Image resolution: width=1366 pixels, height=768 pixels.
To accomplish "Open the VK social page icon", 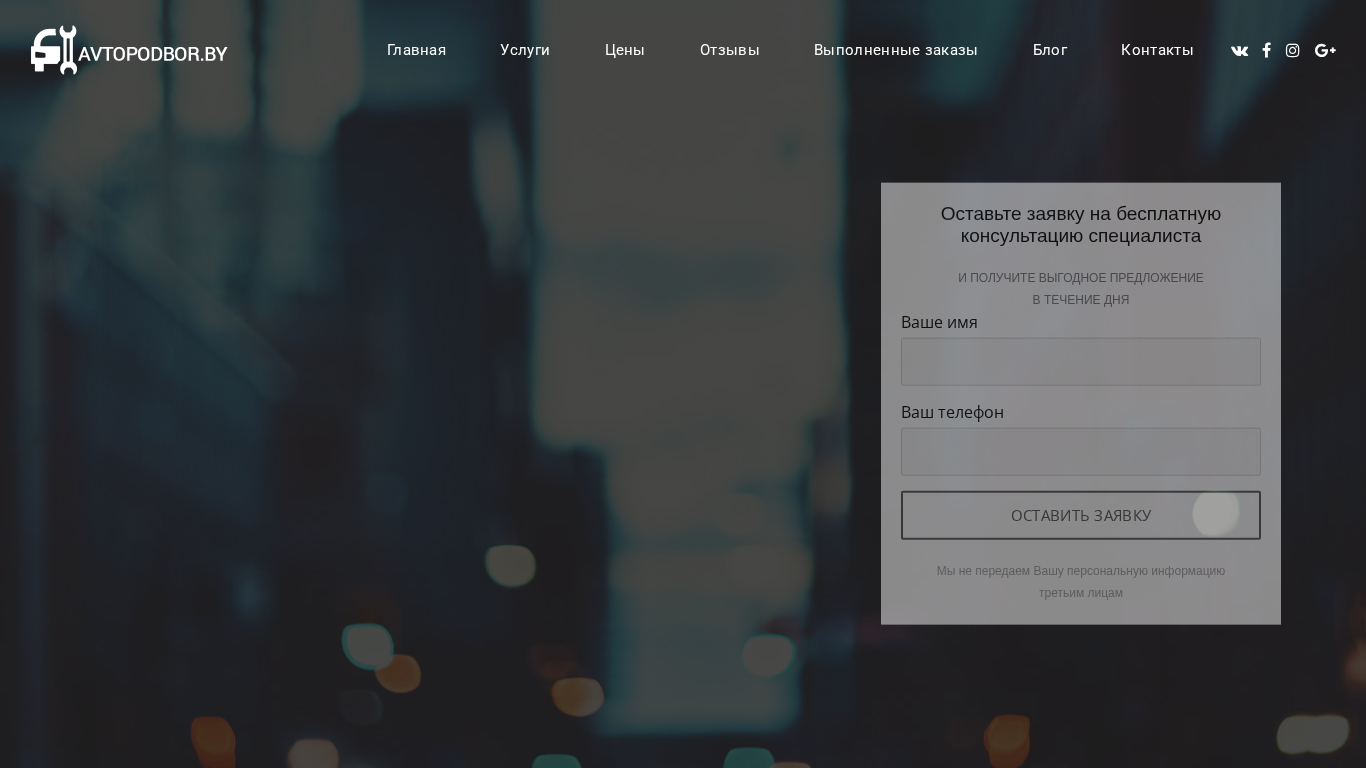I will pyautogui.click(x=1239, y=51).
